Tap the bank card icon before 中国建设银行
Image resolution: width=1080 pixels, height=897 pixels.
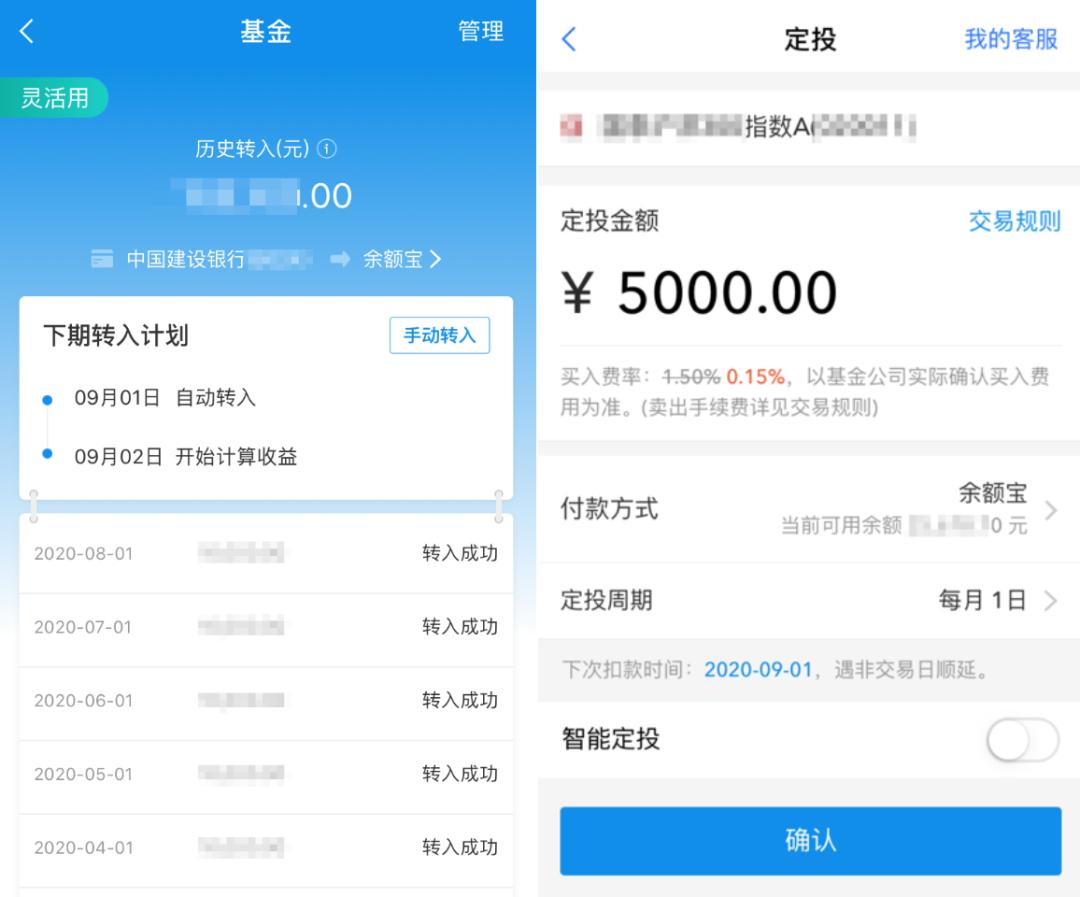point(102,259)
